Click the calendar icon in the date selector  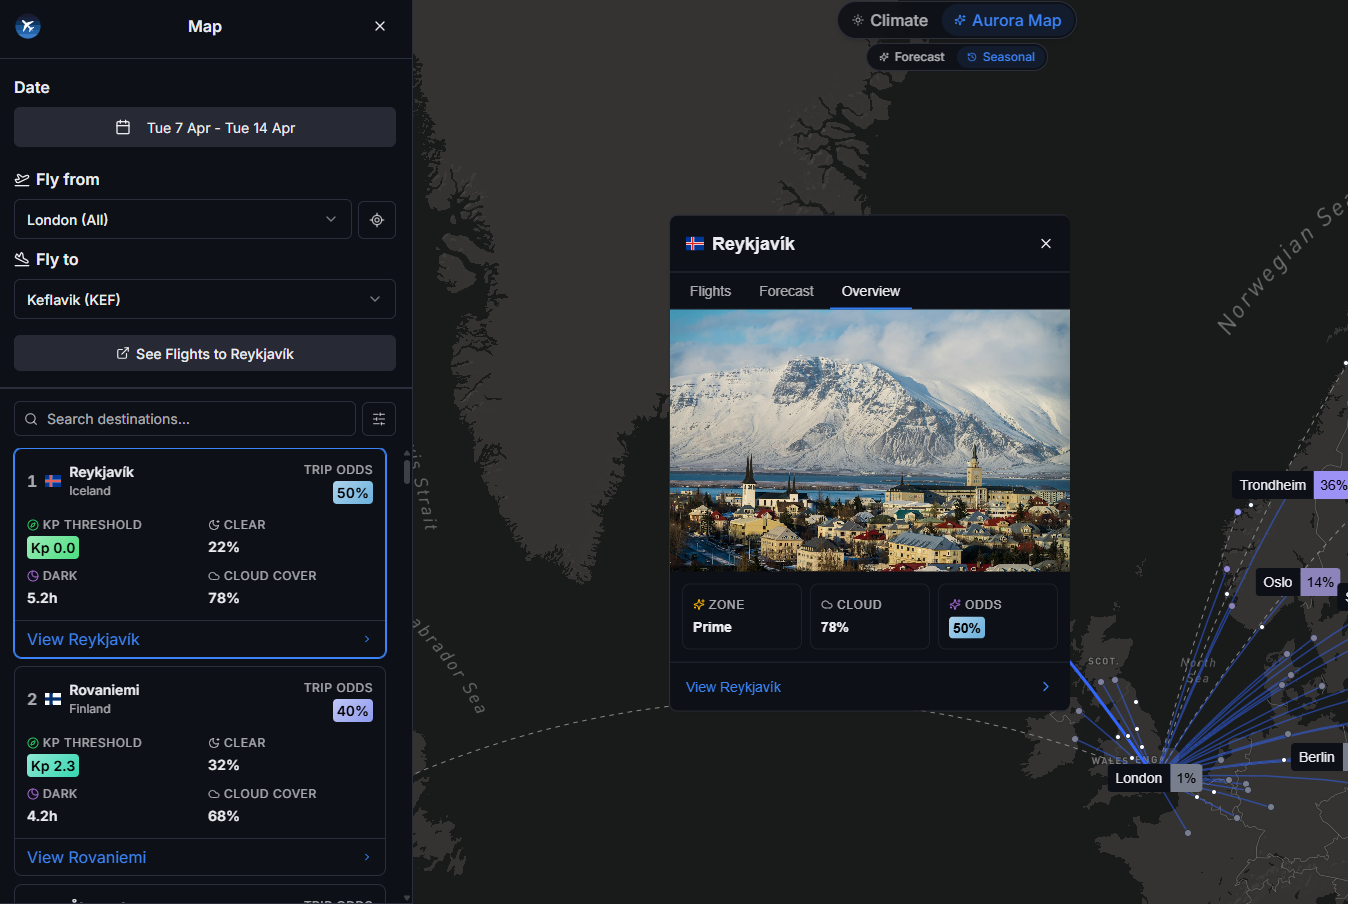pyautogui.click(x=124, y=127)
